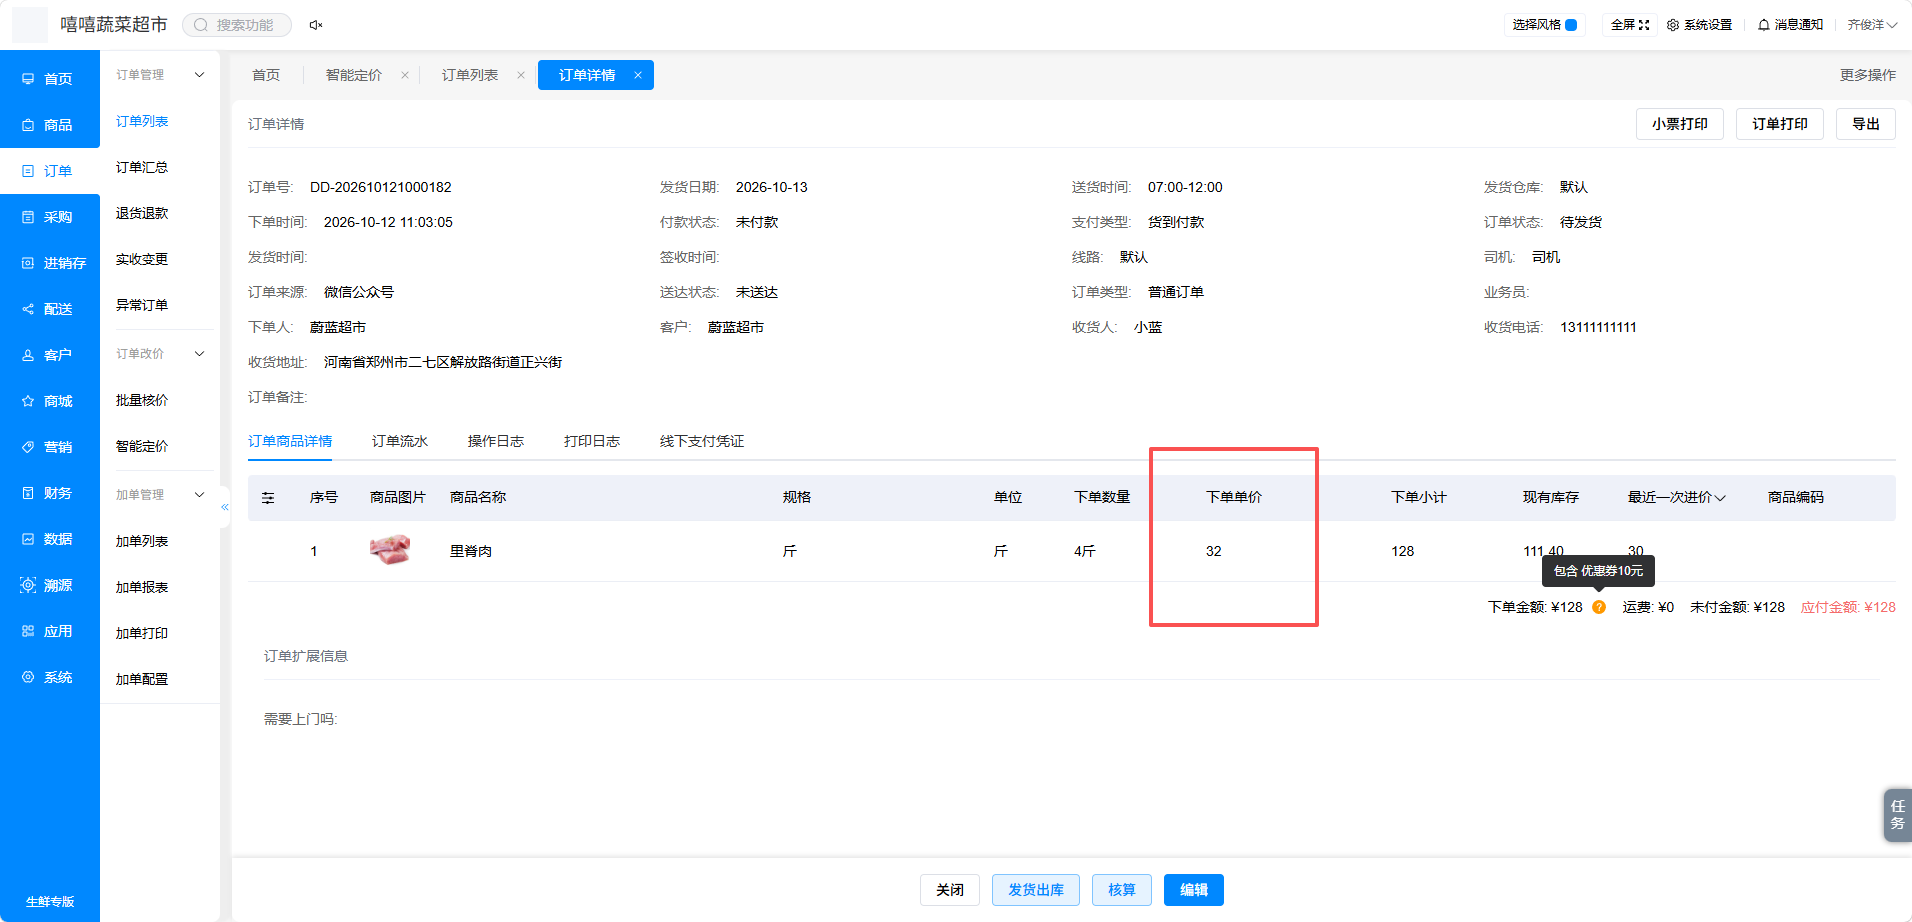
Task: Open the 齐俊洋 user dropdown
Action: (x=1872, y=25)
